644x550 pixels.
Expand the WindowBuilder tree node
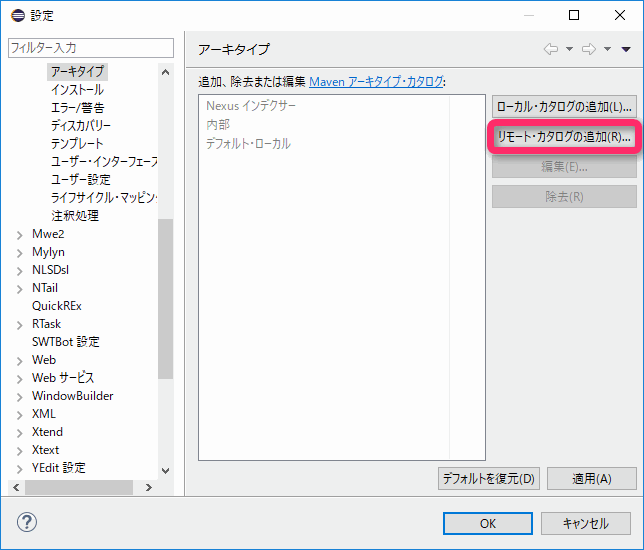point(19,397)
